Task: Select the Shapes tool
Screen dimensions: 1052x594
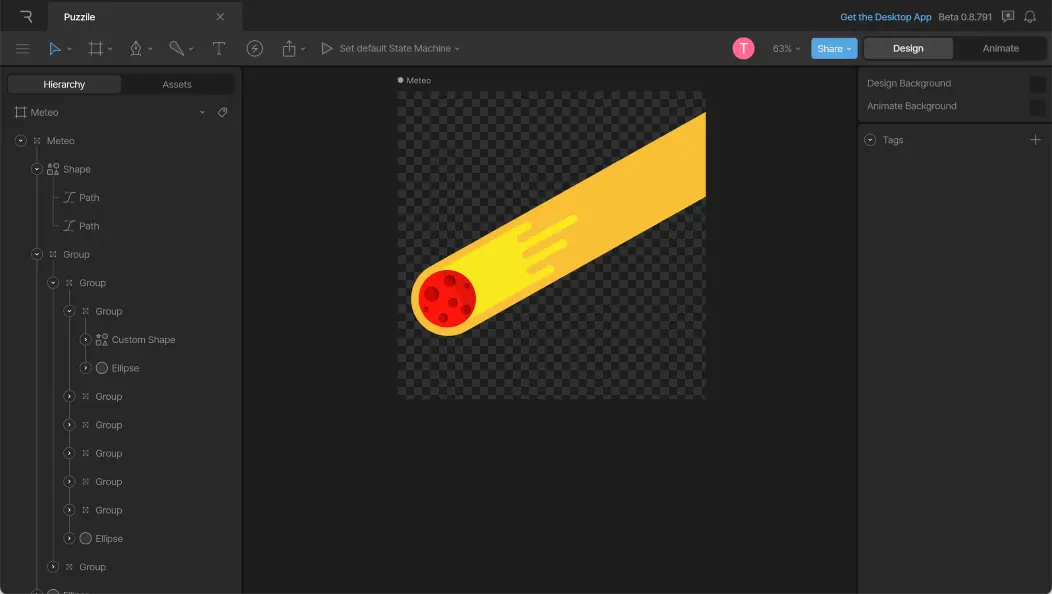Action: (175, 48)
